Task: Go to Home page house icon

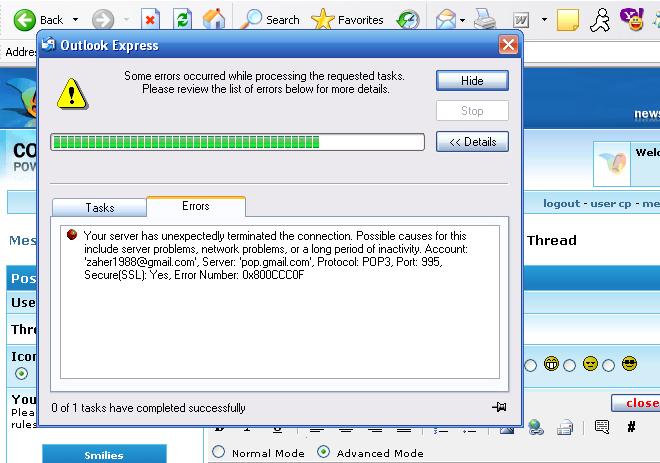Action: click(214, 19)
